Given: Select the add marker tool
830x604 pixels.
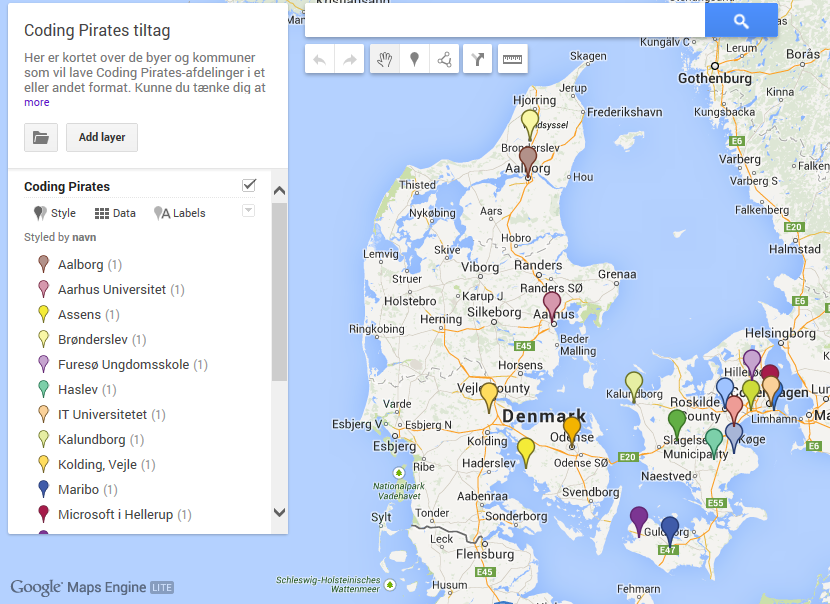Looking at the screenshot, I should click(414, 60).
